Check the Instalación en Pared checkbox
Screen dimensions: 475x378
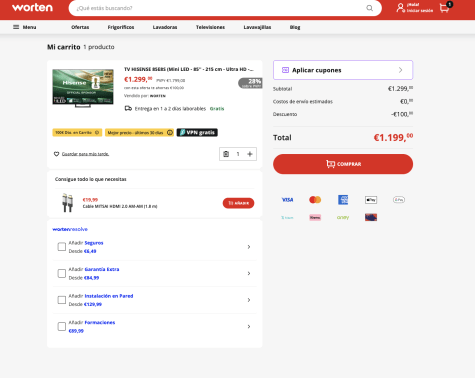[x=62, y=300]
